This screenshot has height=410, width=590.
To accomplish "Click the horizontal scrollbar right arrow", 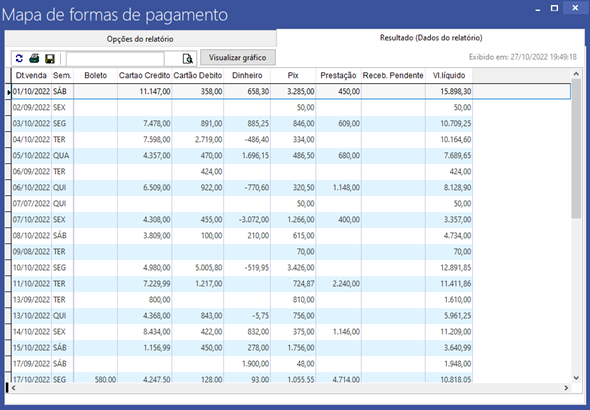I will point(566,388).
